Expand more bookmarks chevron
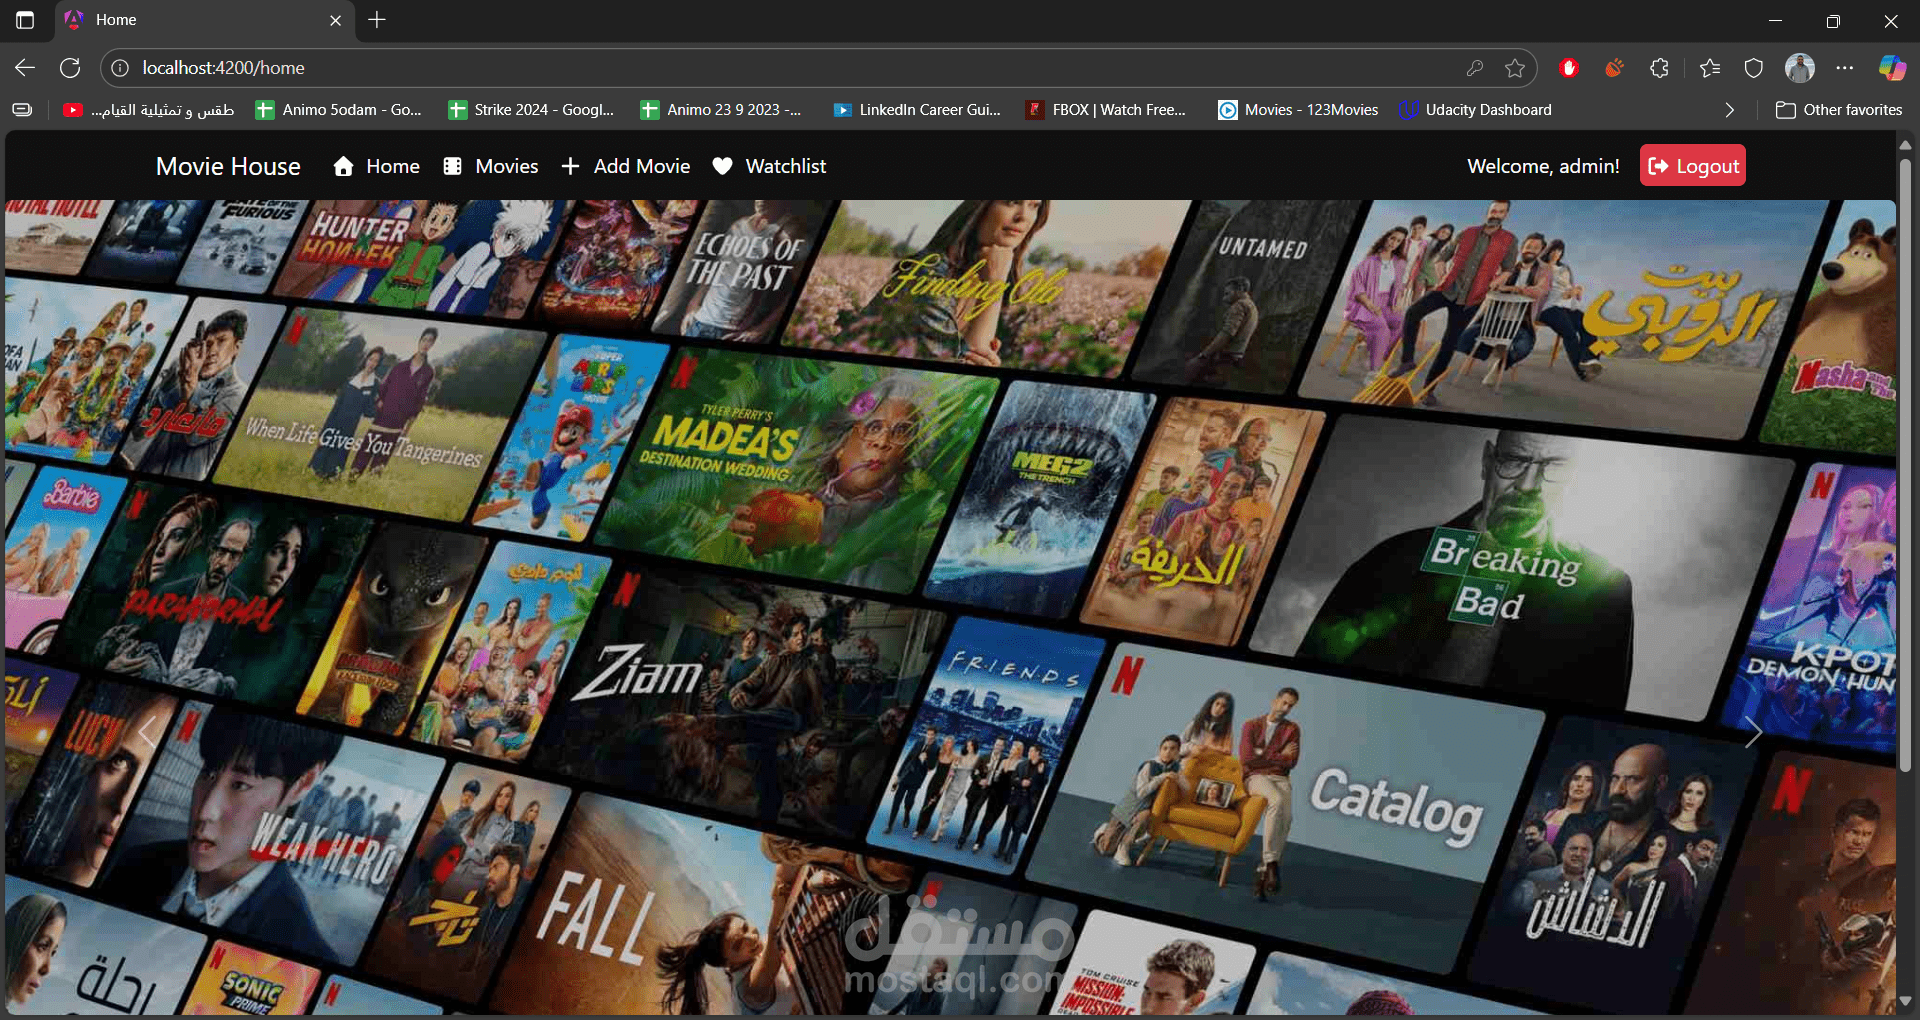This screenshot has width=1920, height=1020. [x=1729, y=110]
